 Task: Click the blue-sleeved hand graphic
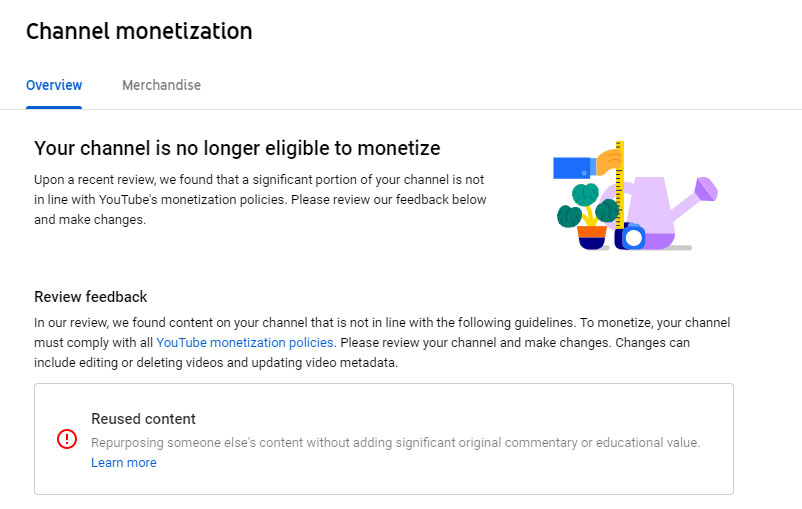click(x=575, y=167)
